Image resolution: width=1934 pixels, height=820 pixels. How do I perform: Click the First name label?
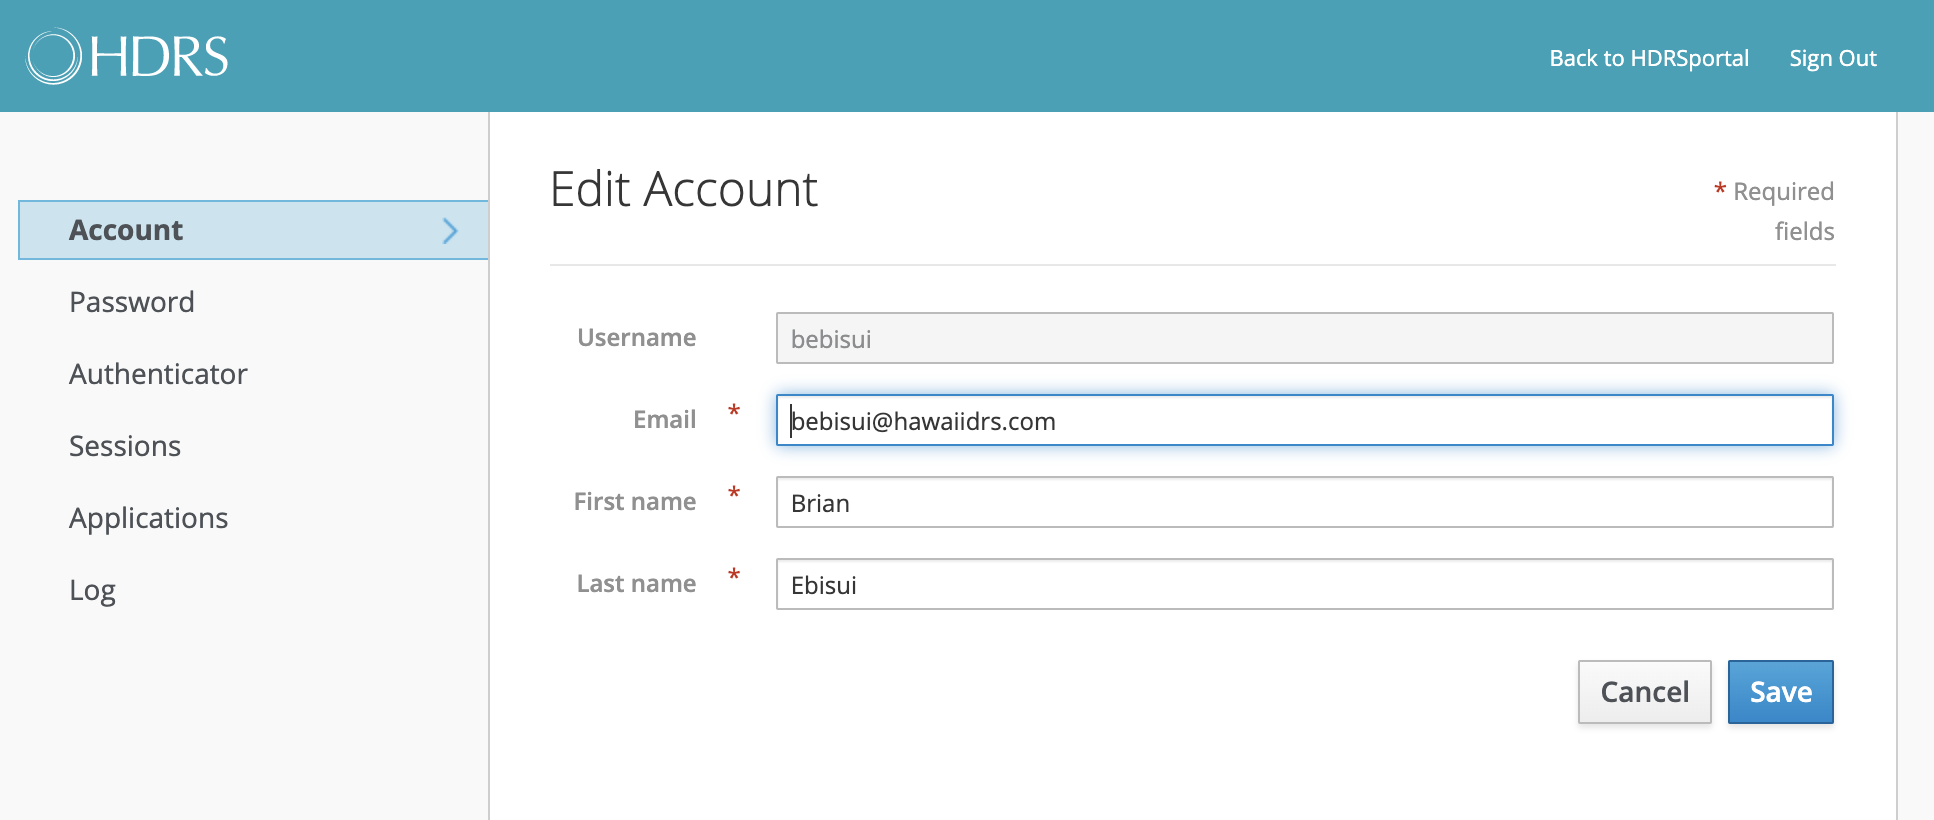(x=635, y=502)
